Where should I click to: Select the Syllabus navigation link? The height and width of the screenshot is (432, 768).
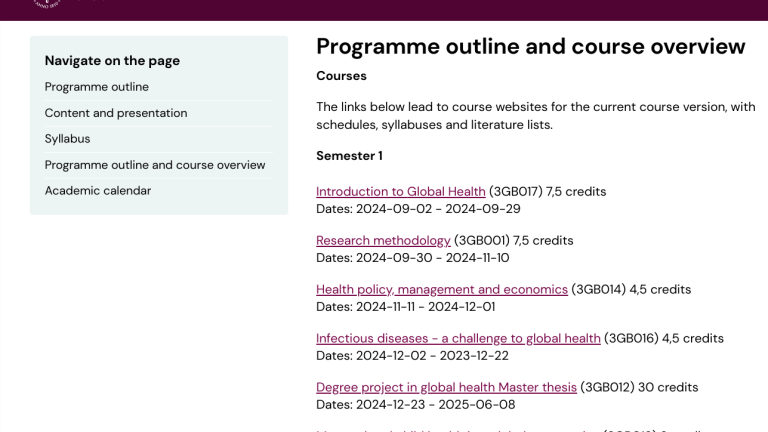point(67,139)
